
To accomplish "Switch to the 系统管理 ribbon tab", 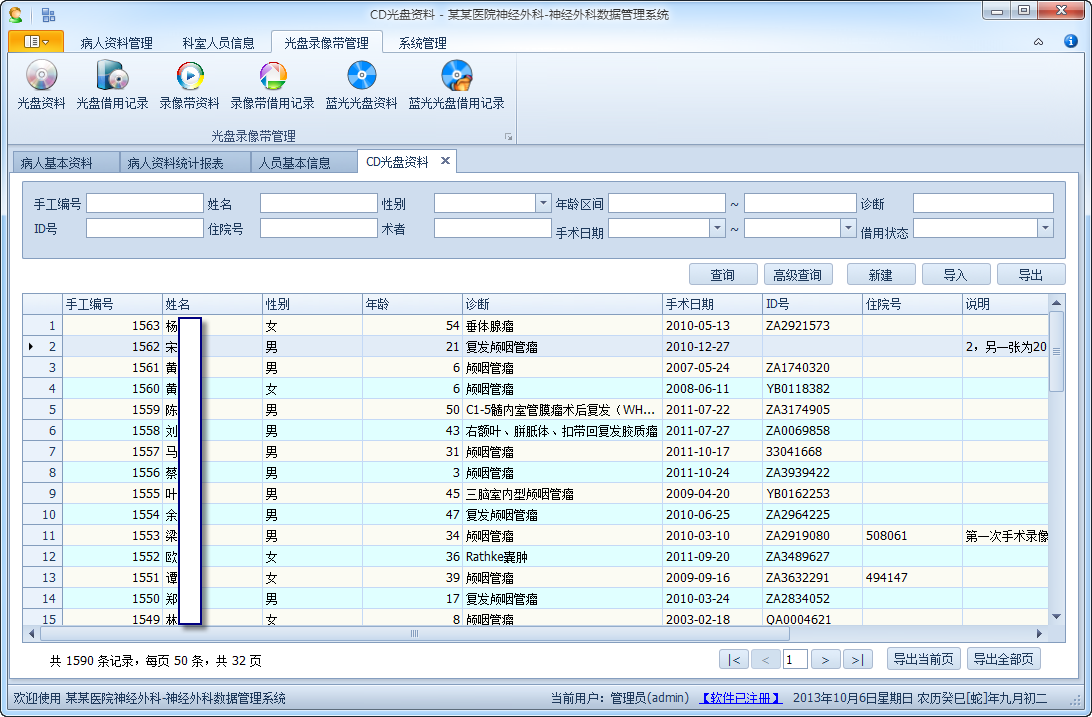I will [422, 43].
